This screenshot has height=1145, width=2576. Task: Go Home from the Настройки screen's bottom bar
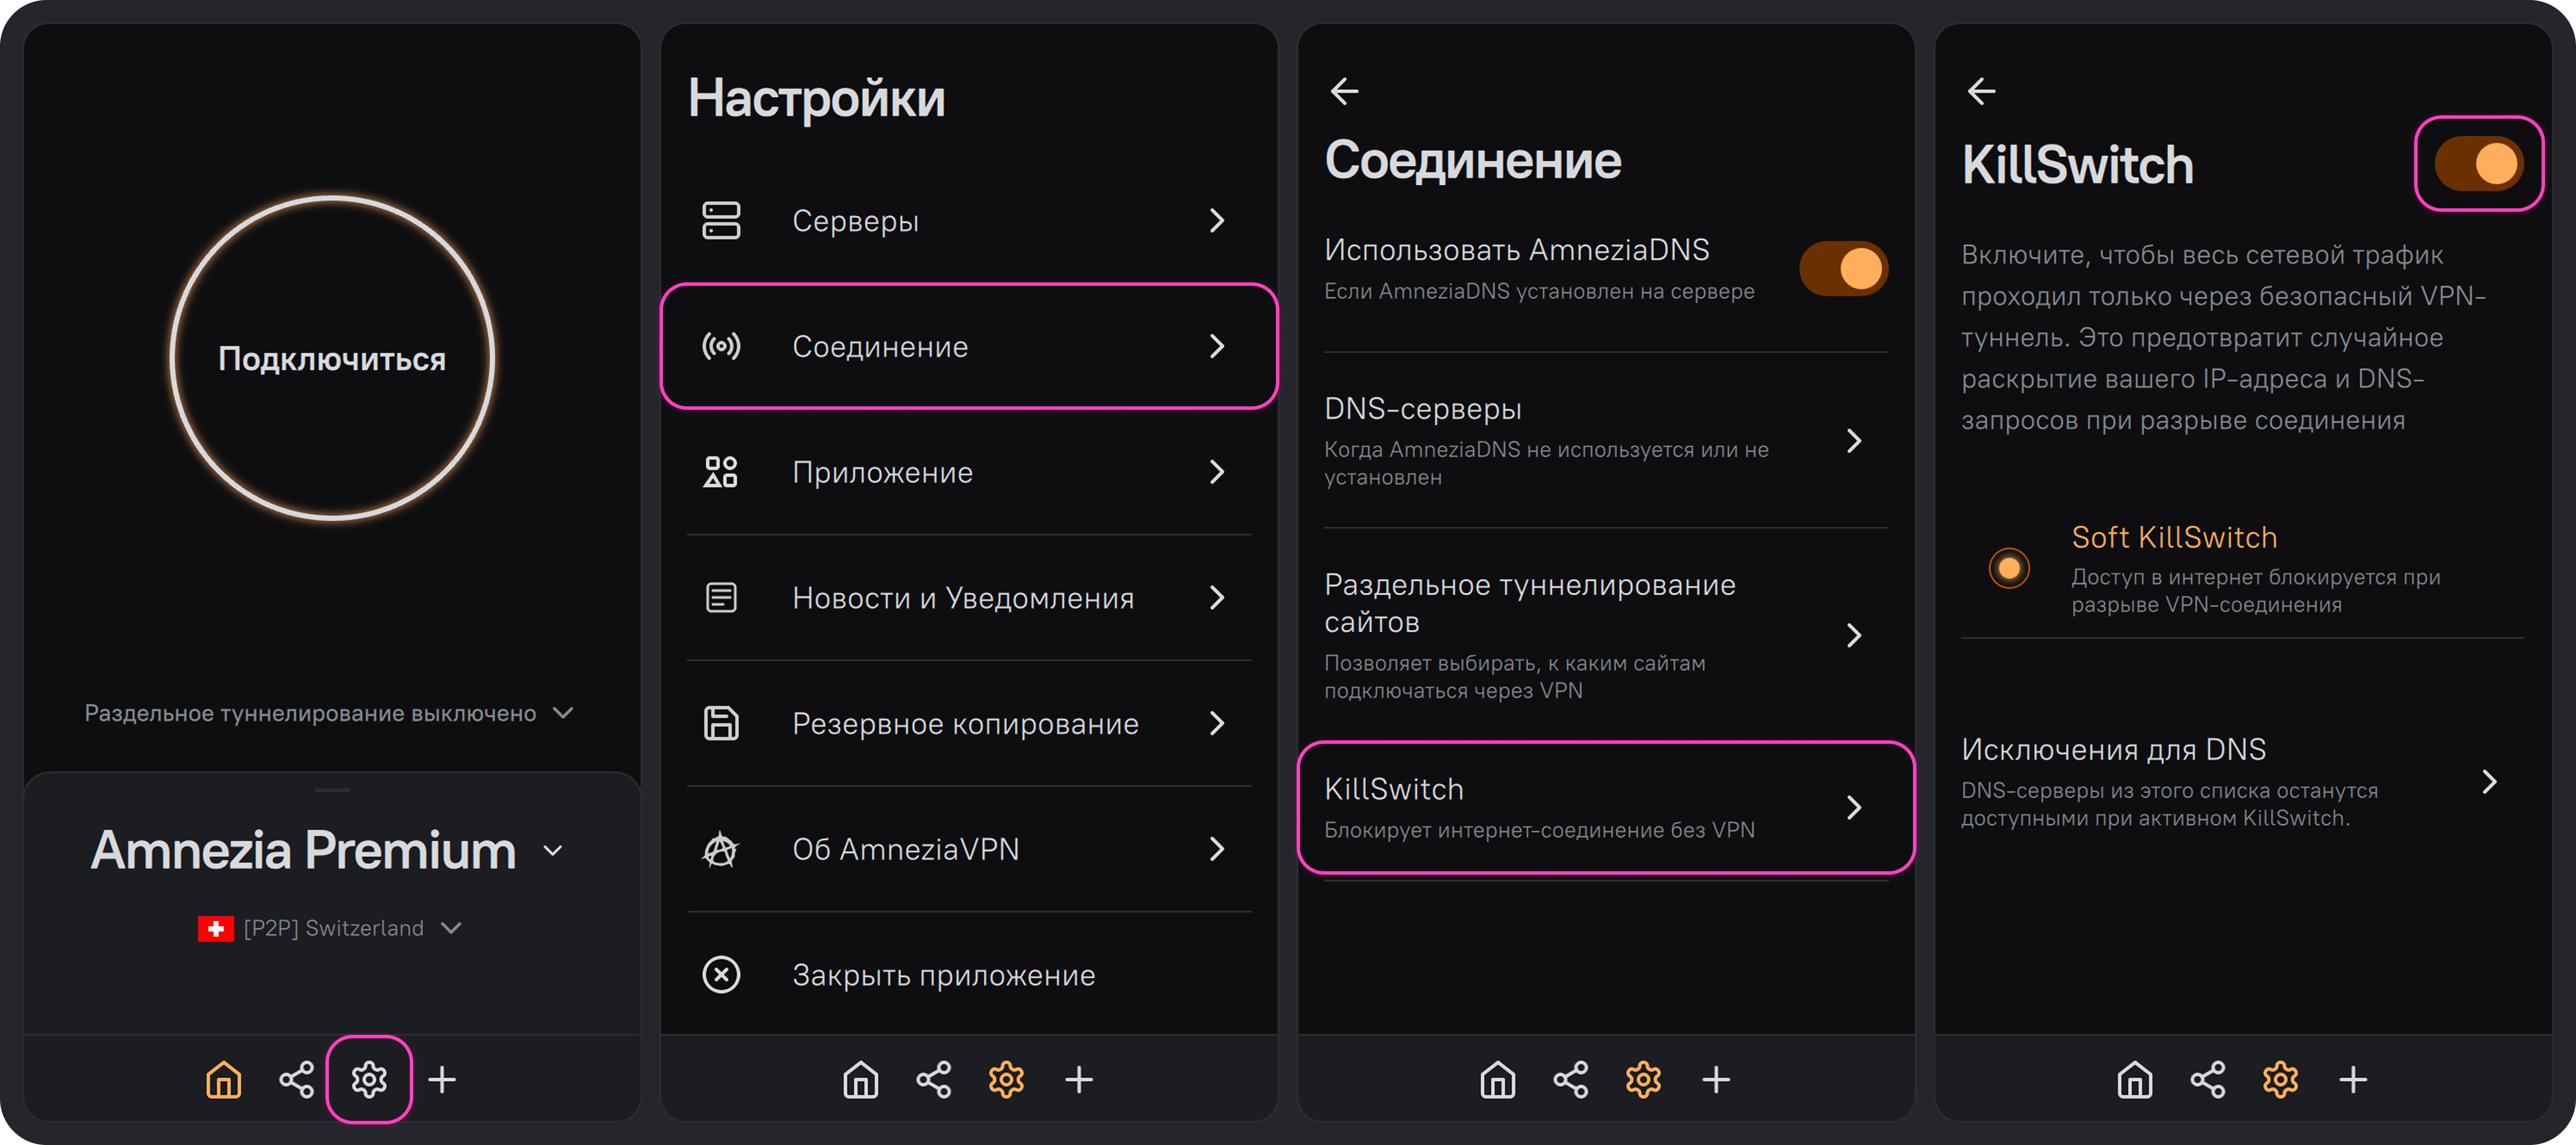(x=860, y=1080)
